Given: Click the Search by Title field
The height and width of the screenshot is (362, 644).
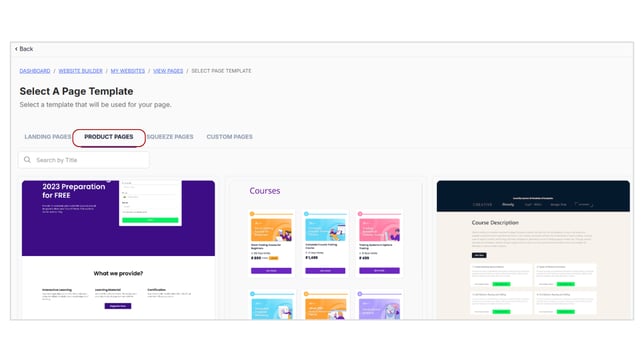Looking at the screenshot, I should point(84,160).
